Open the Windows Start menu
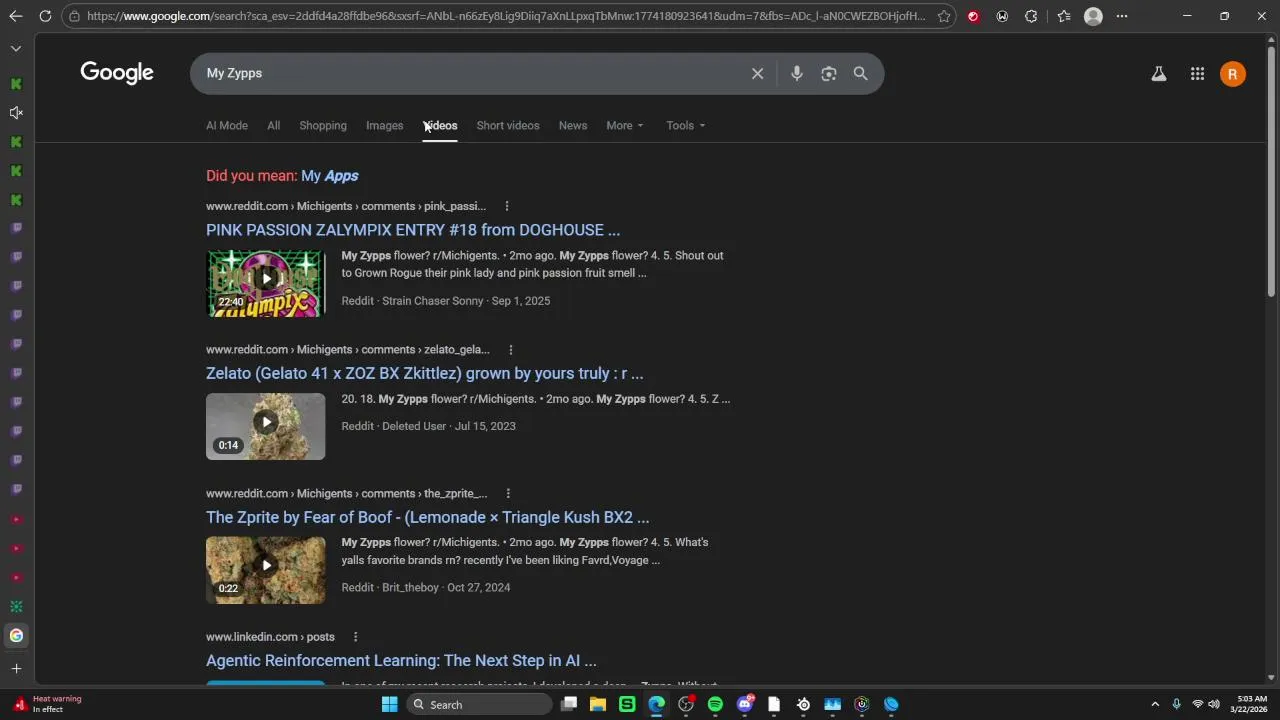This screenshot has width=1280, height=720. coord(389,704)
